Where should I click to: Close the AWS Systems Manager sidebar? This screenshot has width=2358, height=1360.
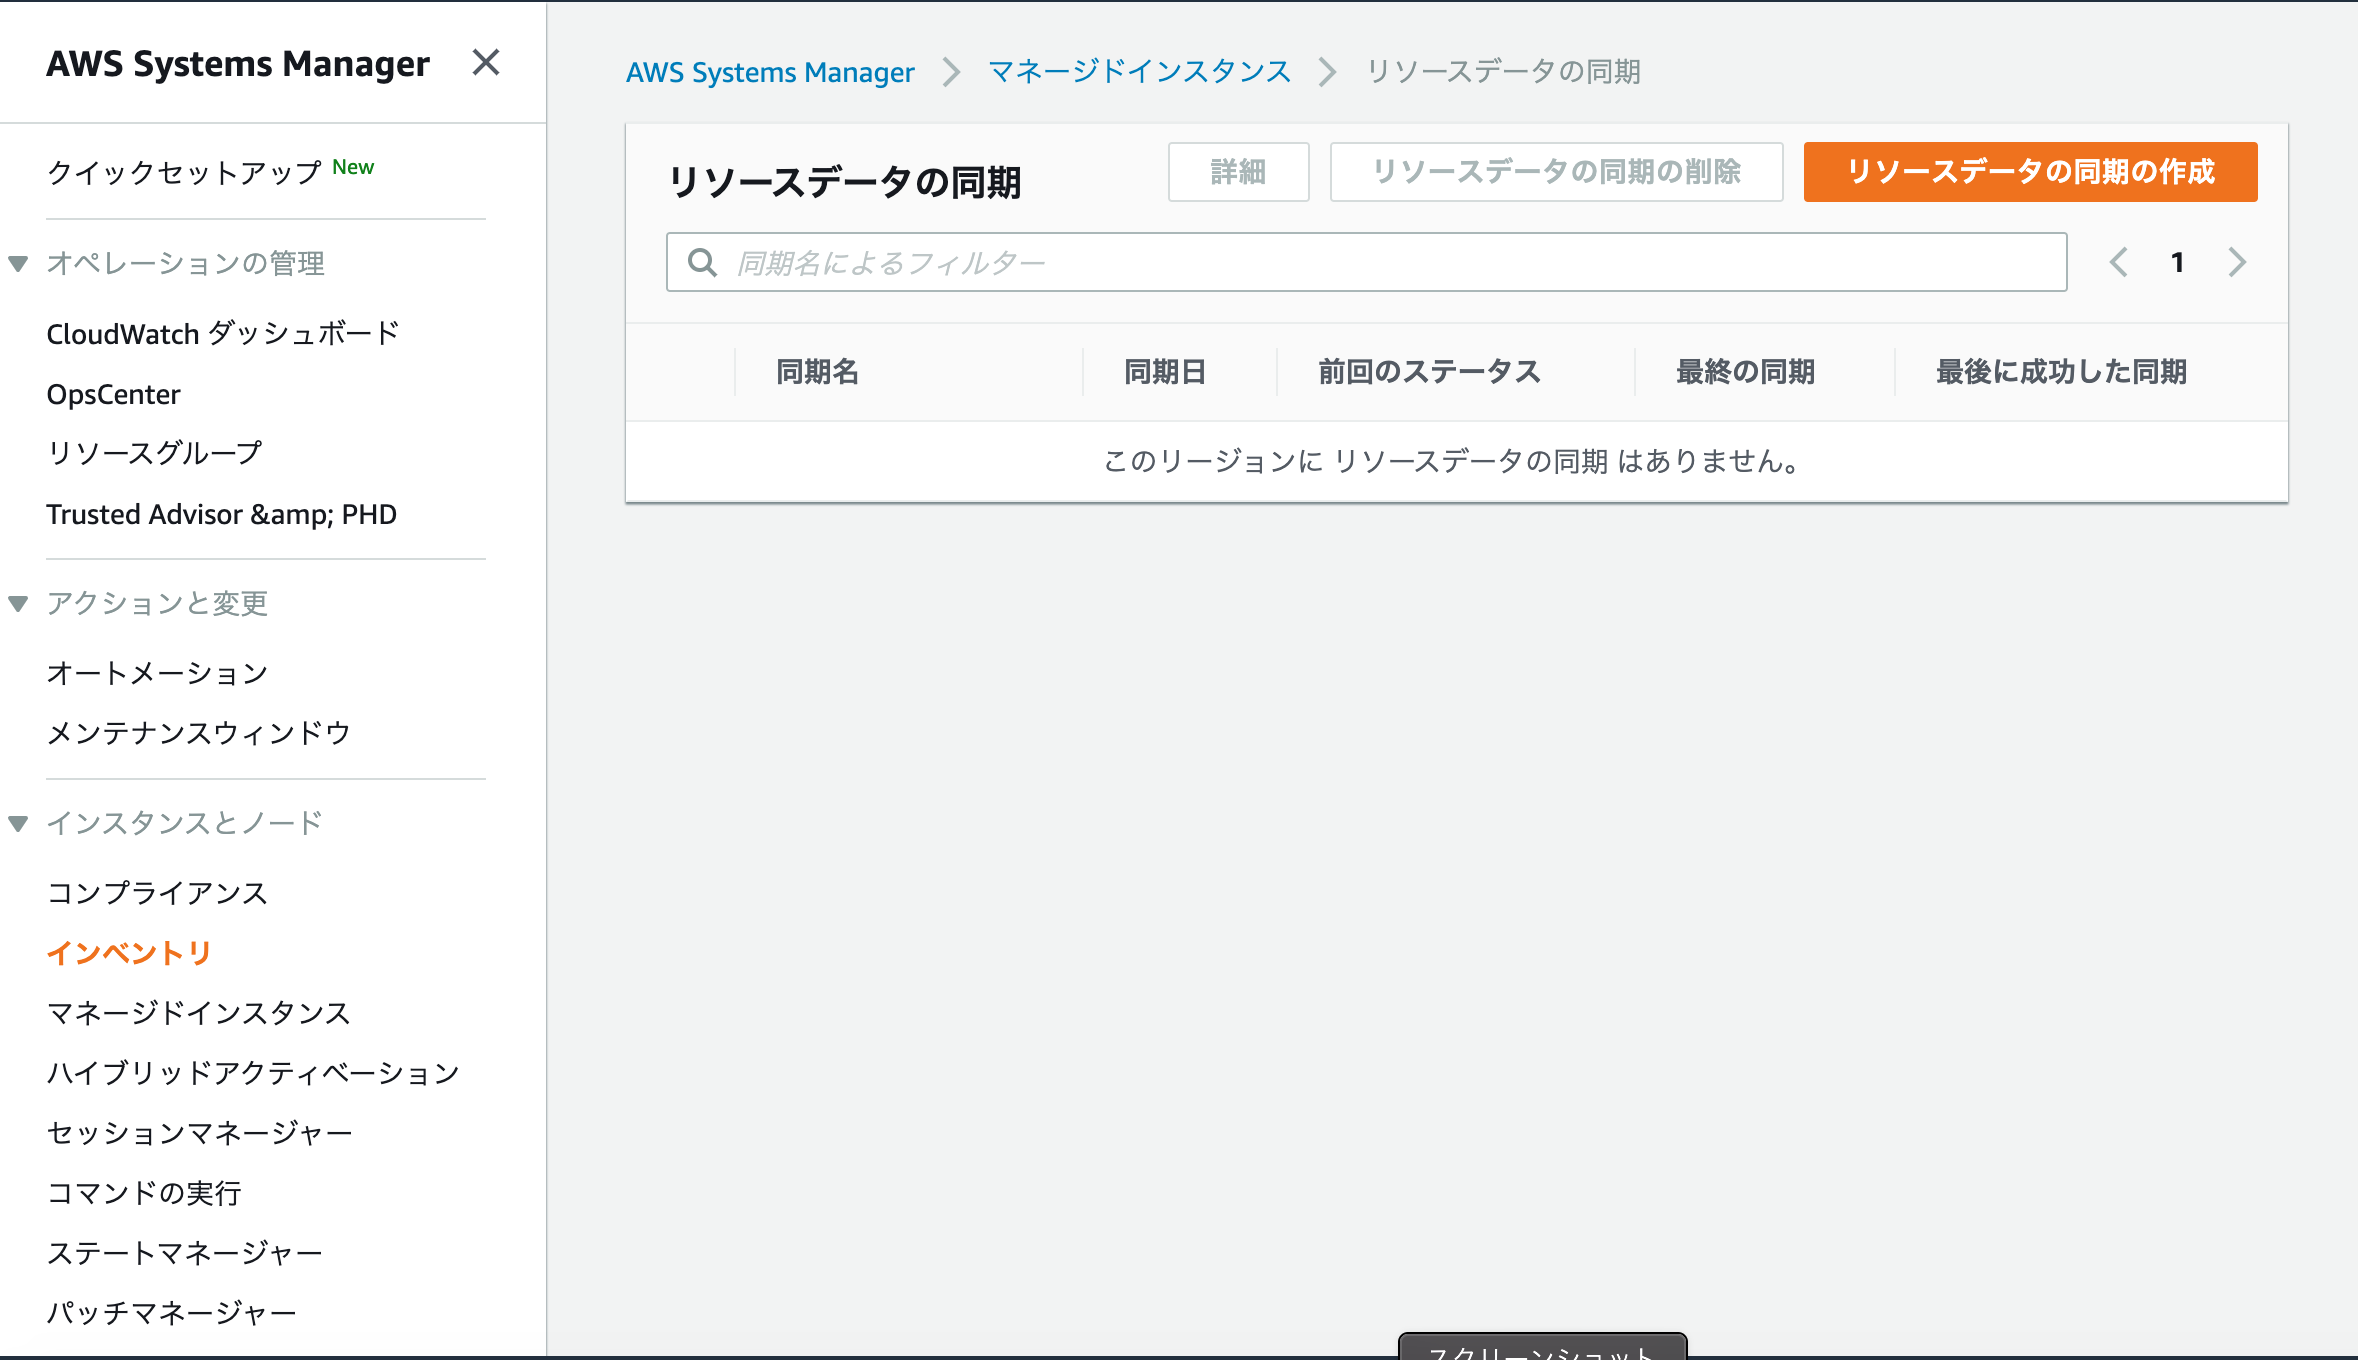[486, 63]
